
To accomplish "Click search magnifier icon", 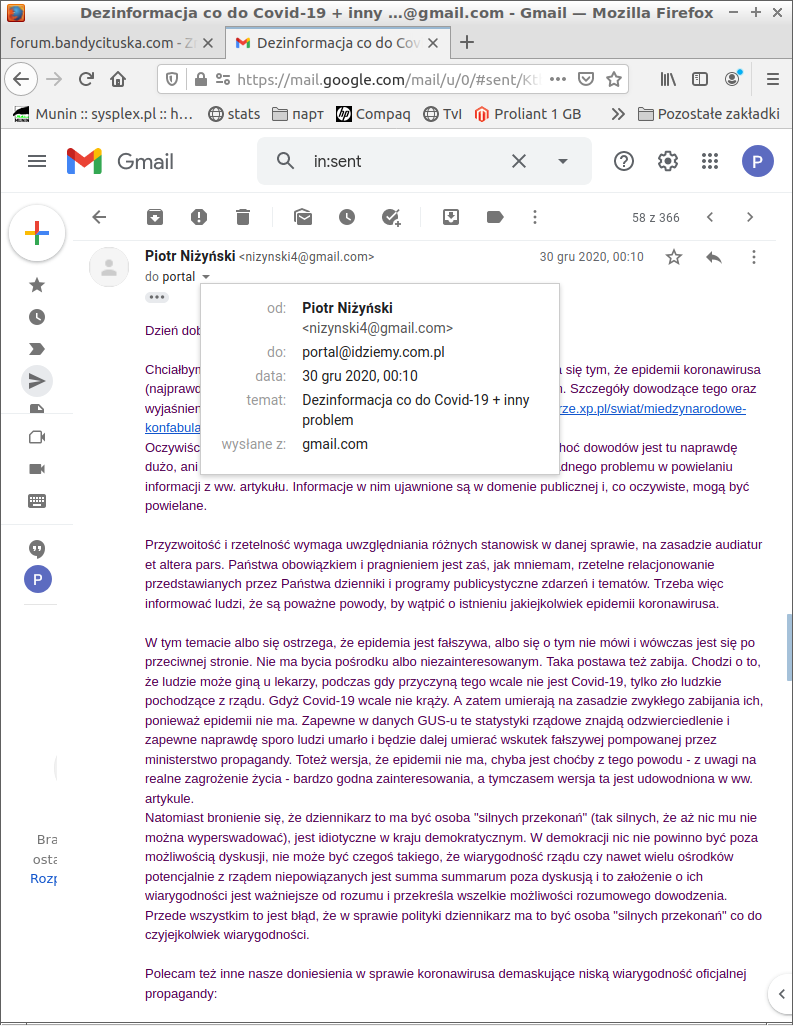I will pyautogui.click(x=285, y=161).
